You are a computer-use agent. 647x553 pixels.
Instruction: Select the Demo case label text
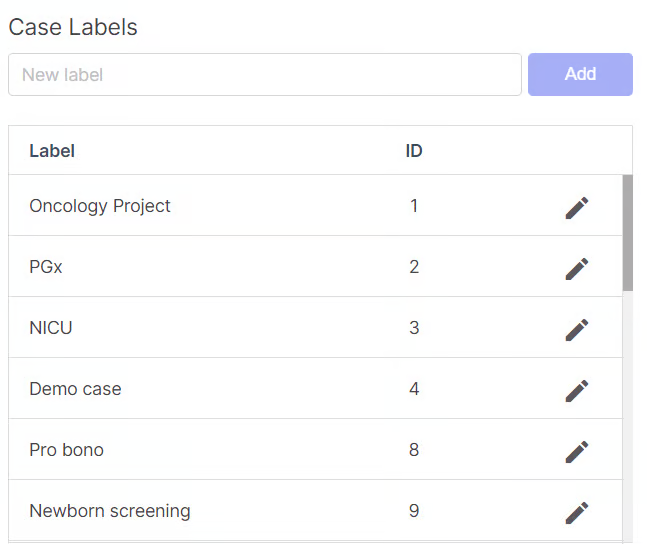tap(75, 389)
